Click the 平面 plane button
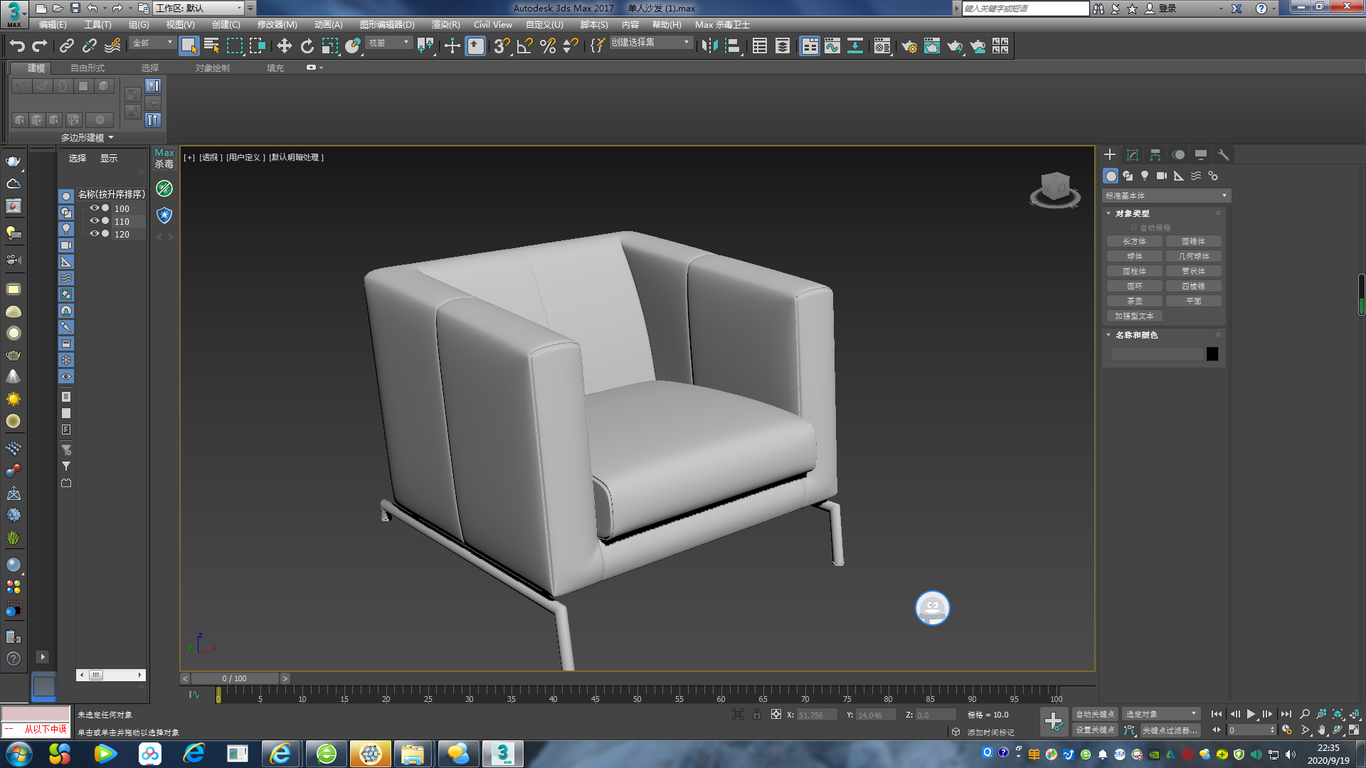1366x768 pixels. coord(1194,301)
